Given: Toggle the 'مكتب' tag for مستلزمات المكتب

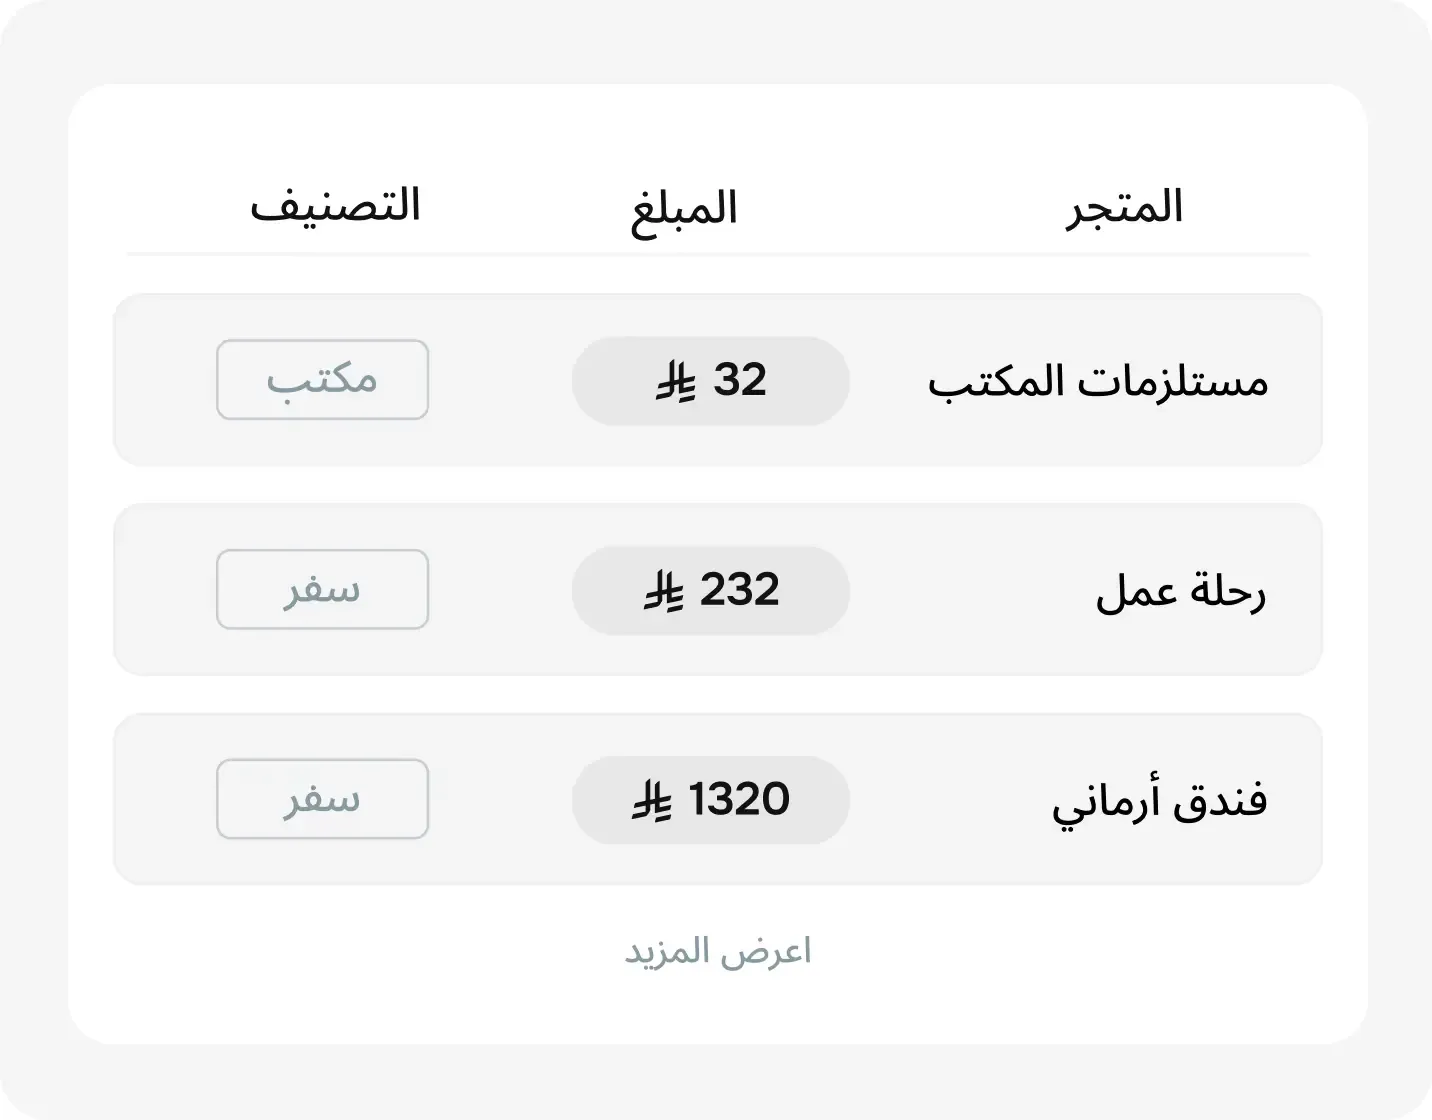Looking at the screenshot, I should tap(322, 379).
